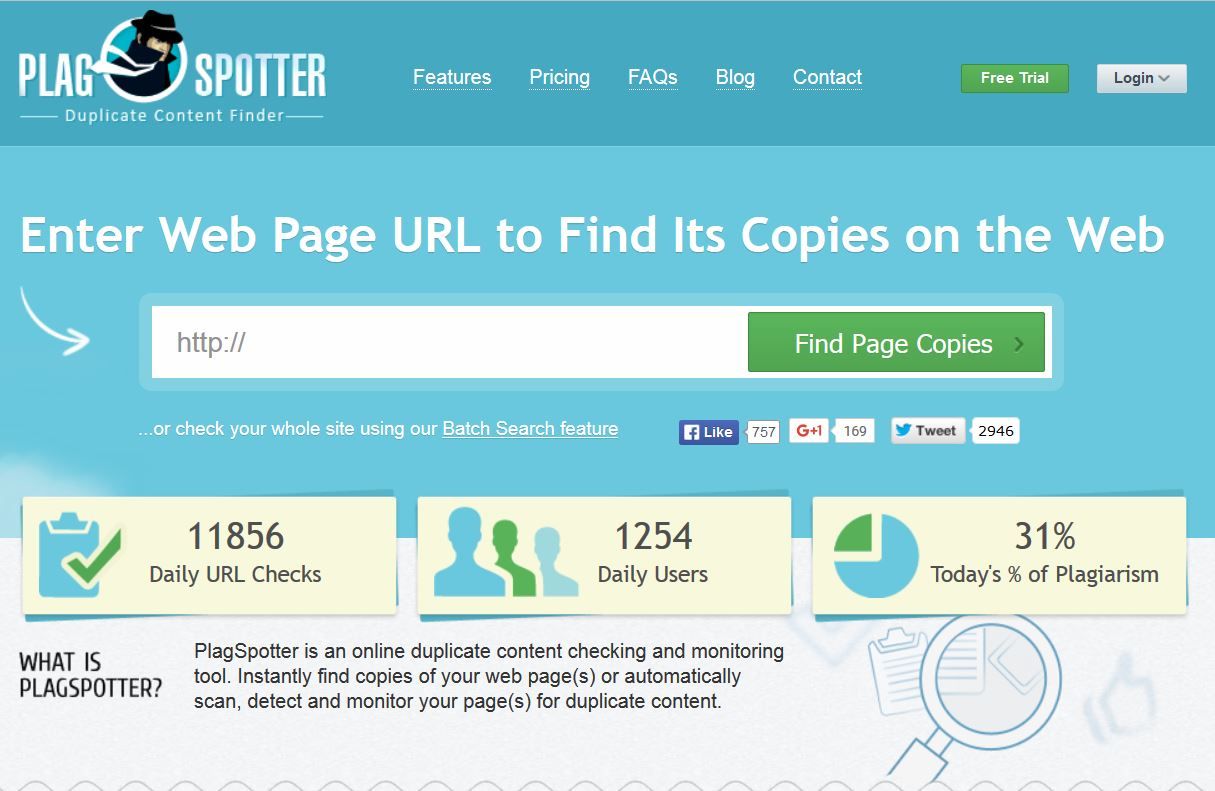The image size is (1215, 791).
Task: Open the Contact page
Action: [827, 77]
